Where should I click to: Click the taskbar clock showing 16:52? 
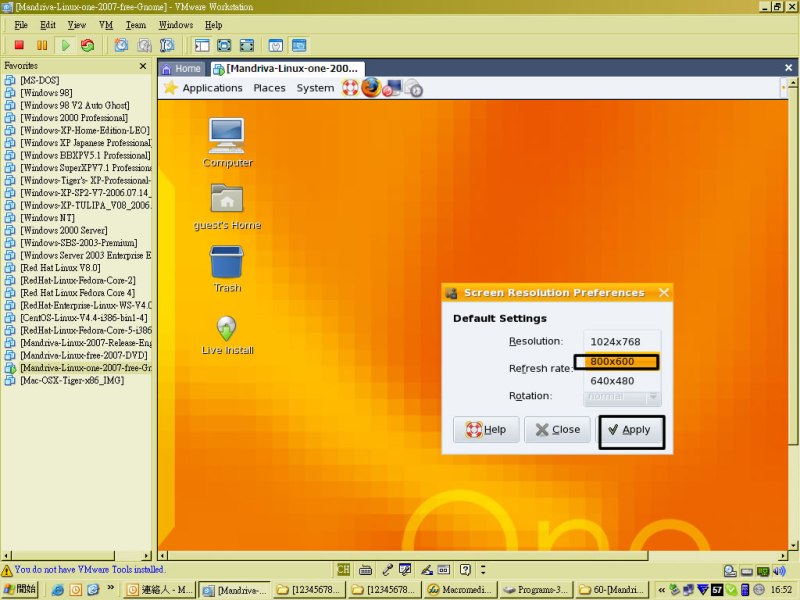[782, 590]
